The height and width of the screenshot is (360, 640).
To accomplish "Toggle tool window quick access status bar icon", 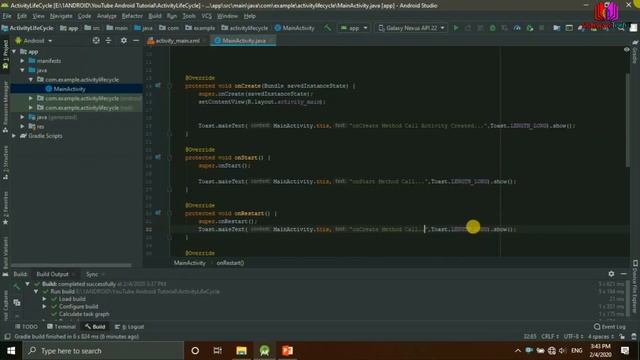I will (x=7, y=337).
